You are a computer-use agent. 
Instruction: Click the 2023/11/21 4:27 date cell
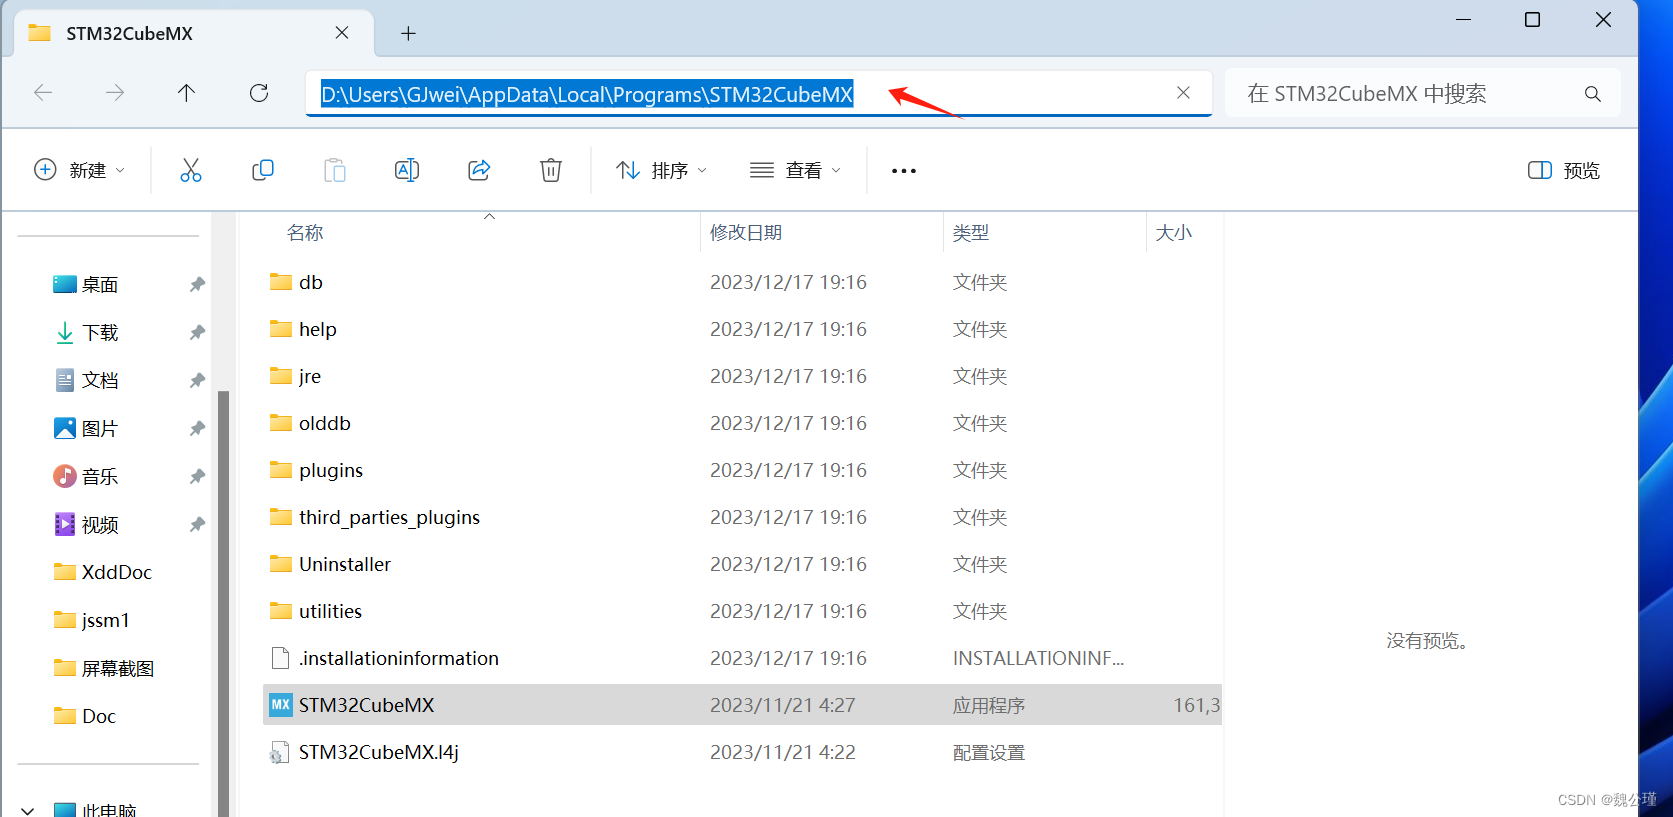point(783,705)
